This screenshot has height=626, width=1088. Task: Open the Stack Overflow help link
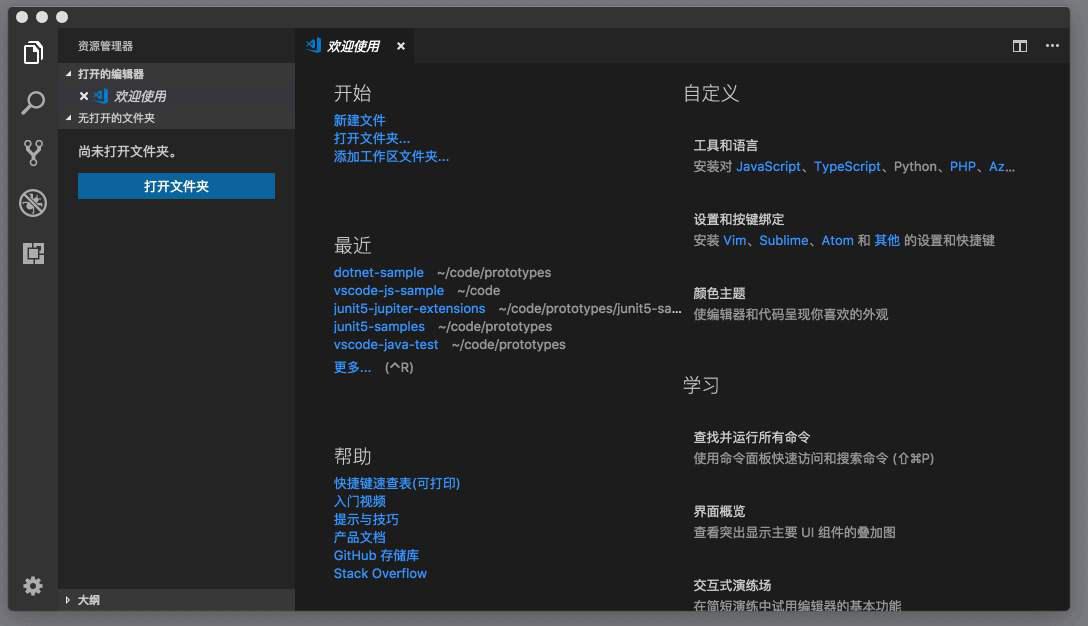(x=379, y=573)
